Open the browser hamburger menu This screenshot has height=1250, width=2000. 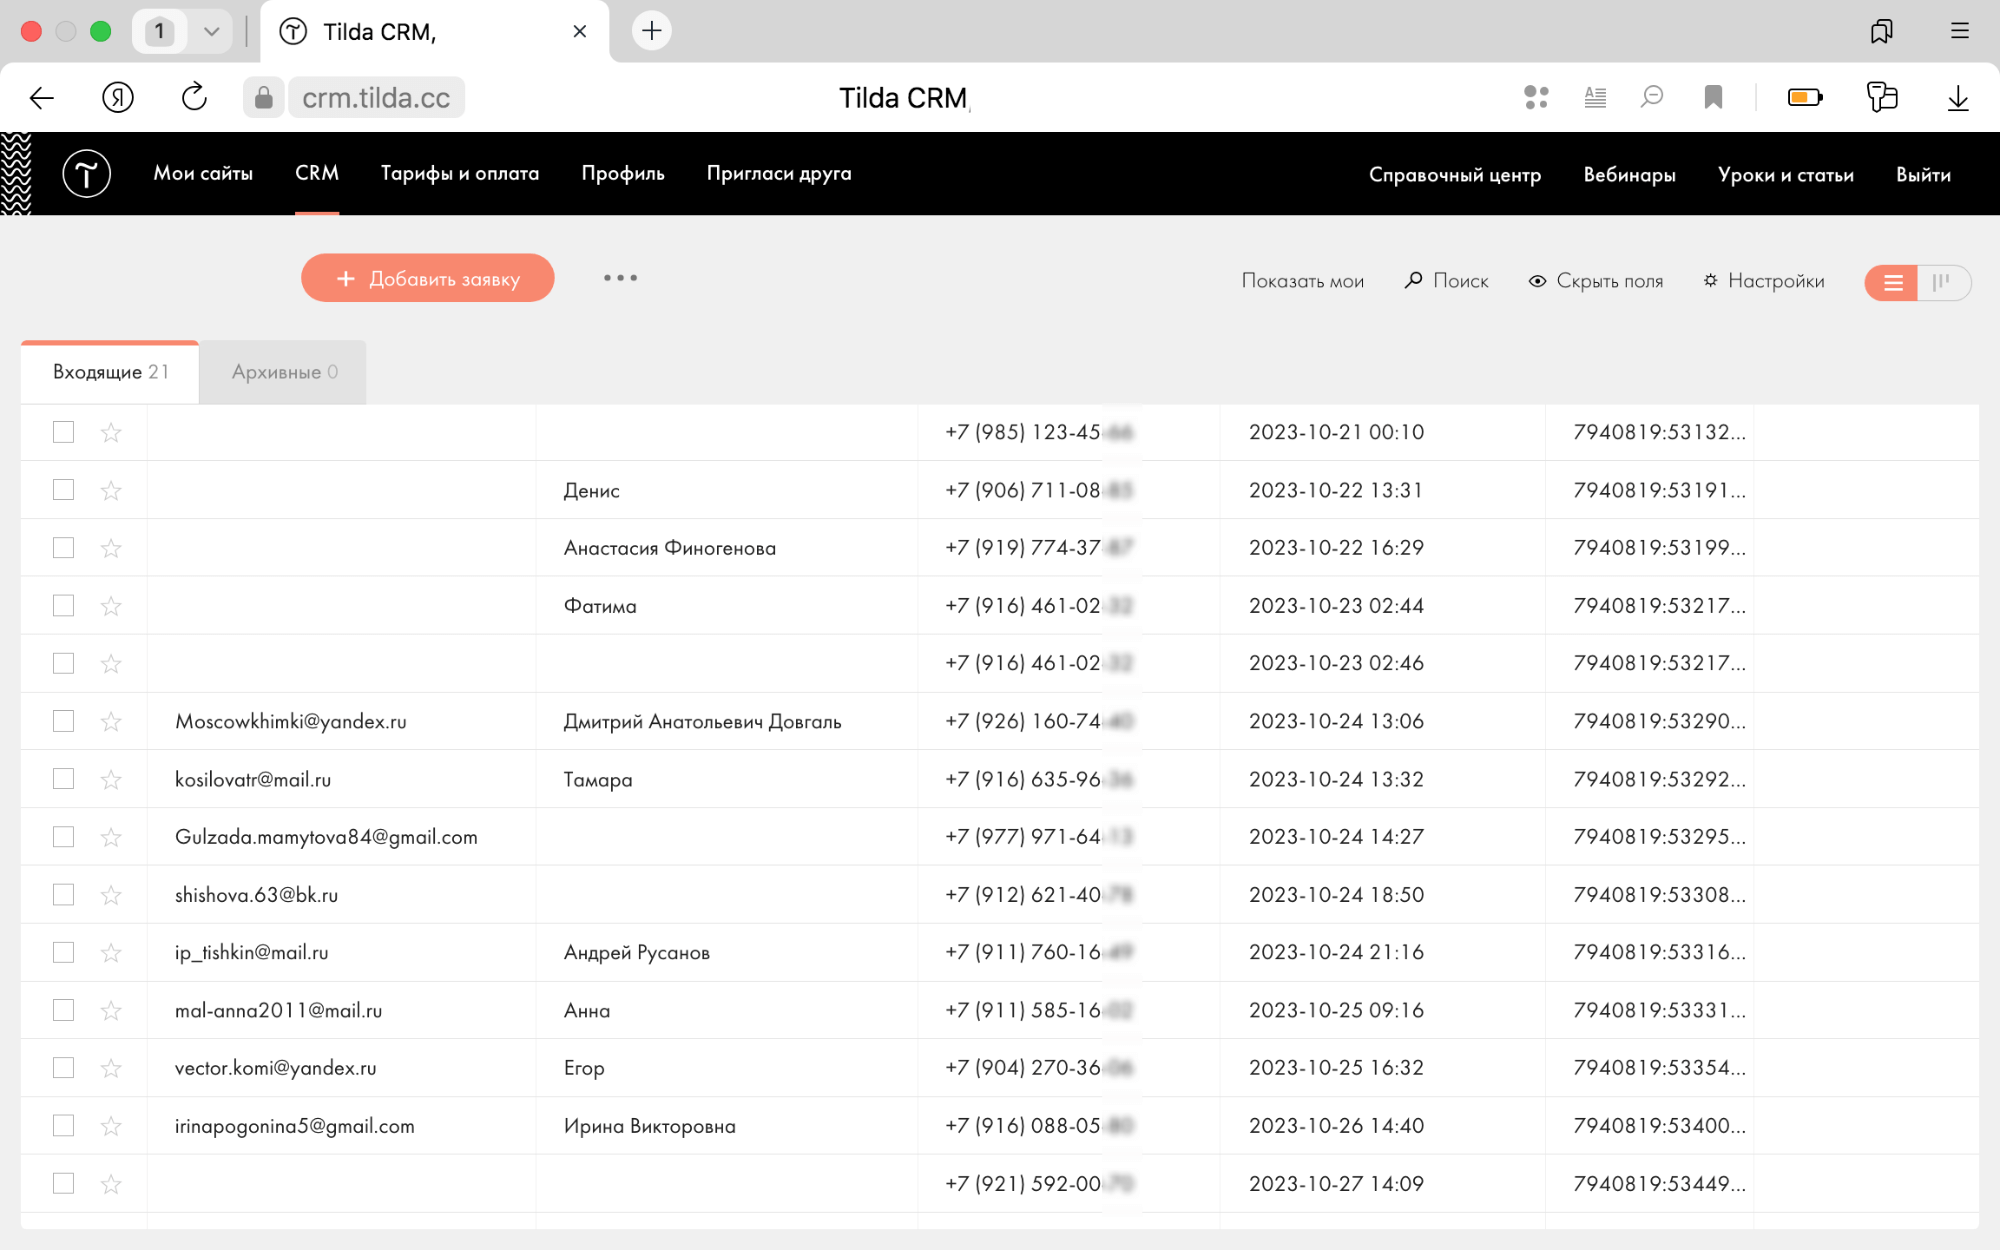coord(1959,31)
